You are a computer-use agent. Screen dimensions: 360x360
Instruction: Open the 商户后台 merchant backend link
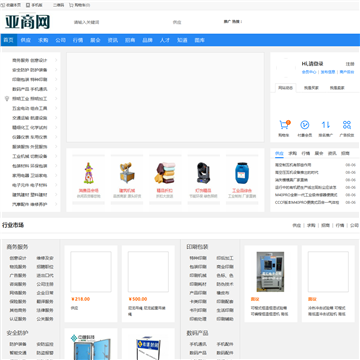pos(347,72)
